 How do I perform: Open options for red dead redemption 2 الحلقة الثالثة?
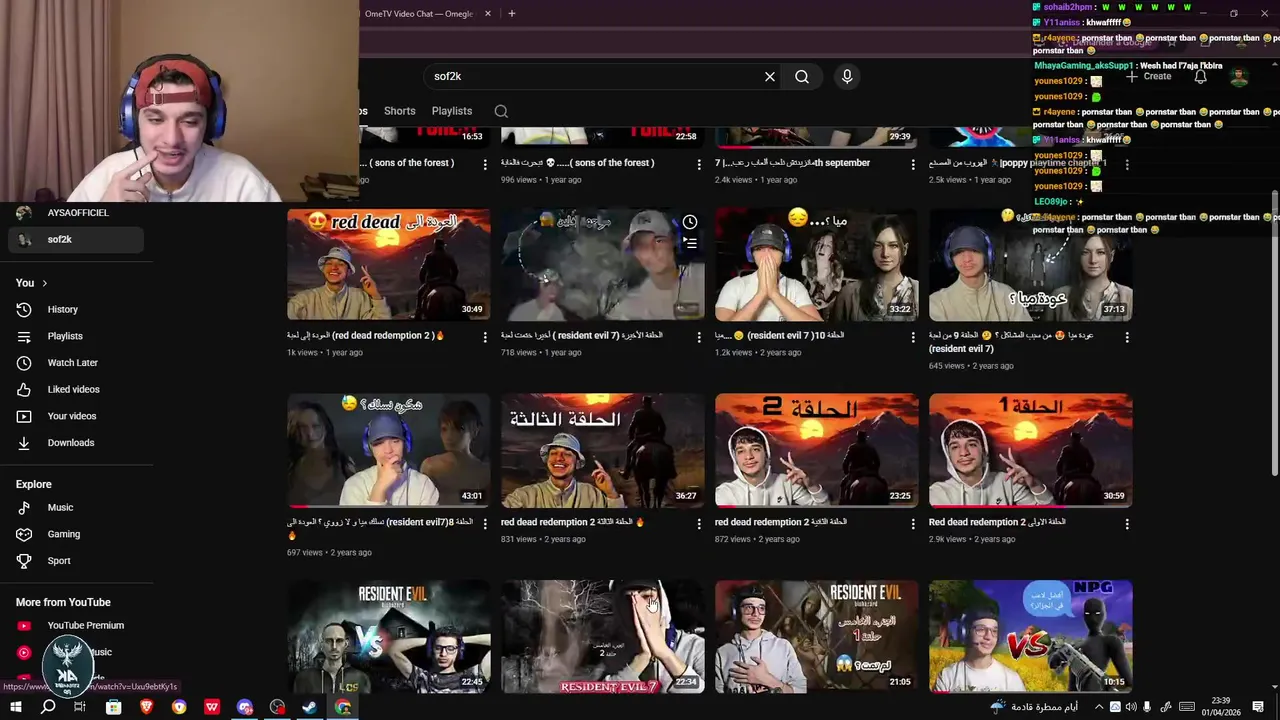(699, 524)
